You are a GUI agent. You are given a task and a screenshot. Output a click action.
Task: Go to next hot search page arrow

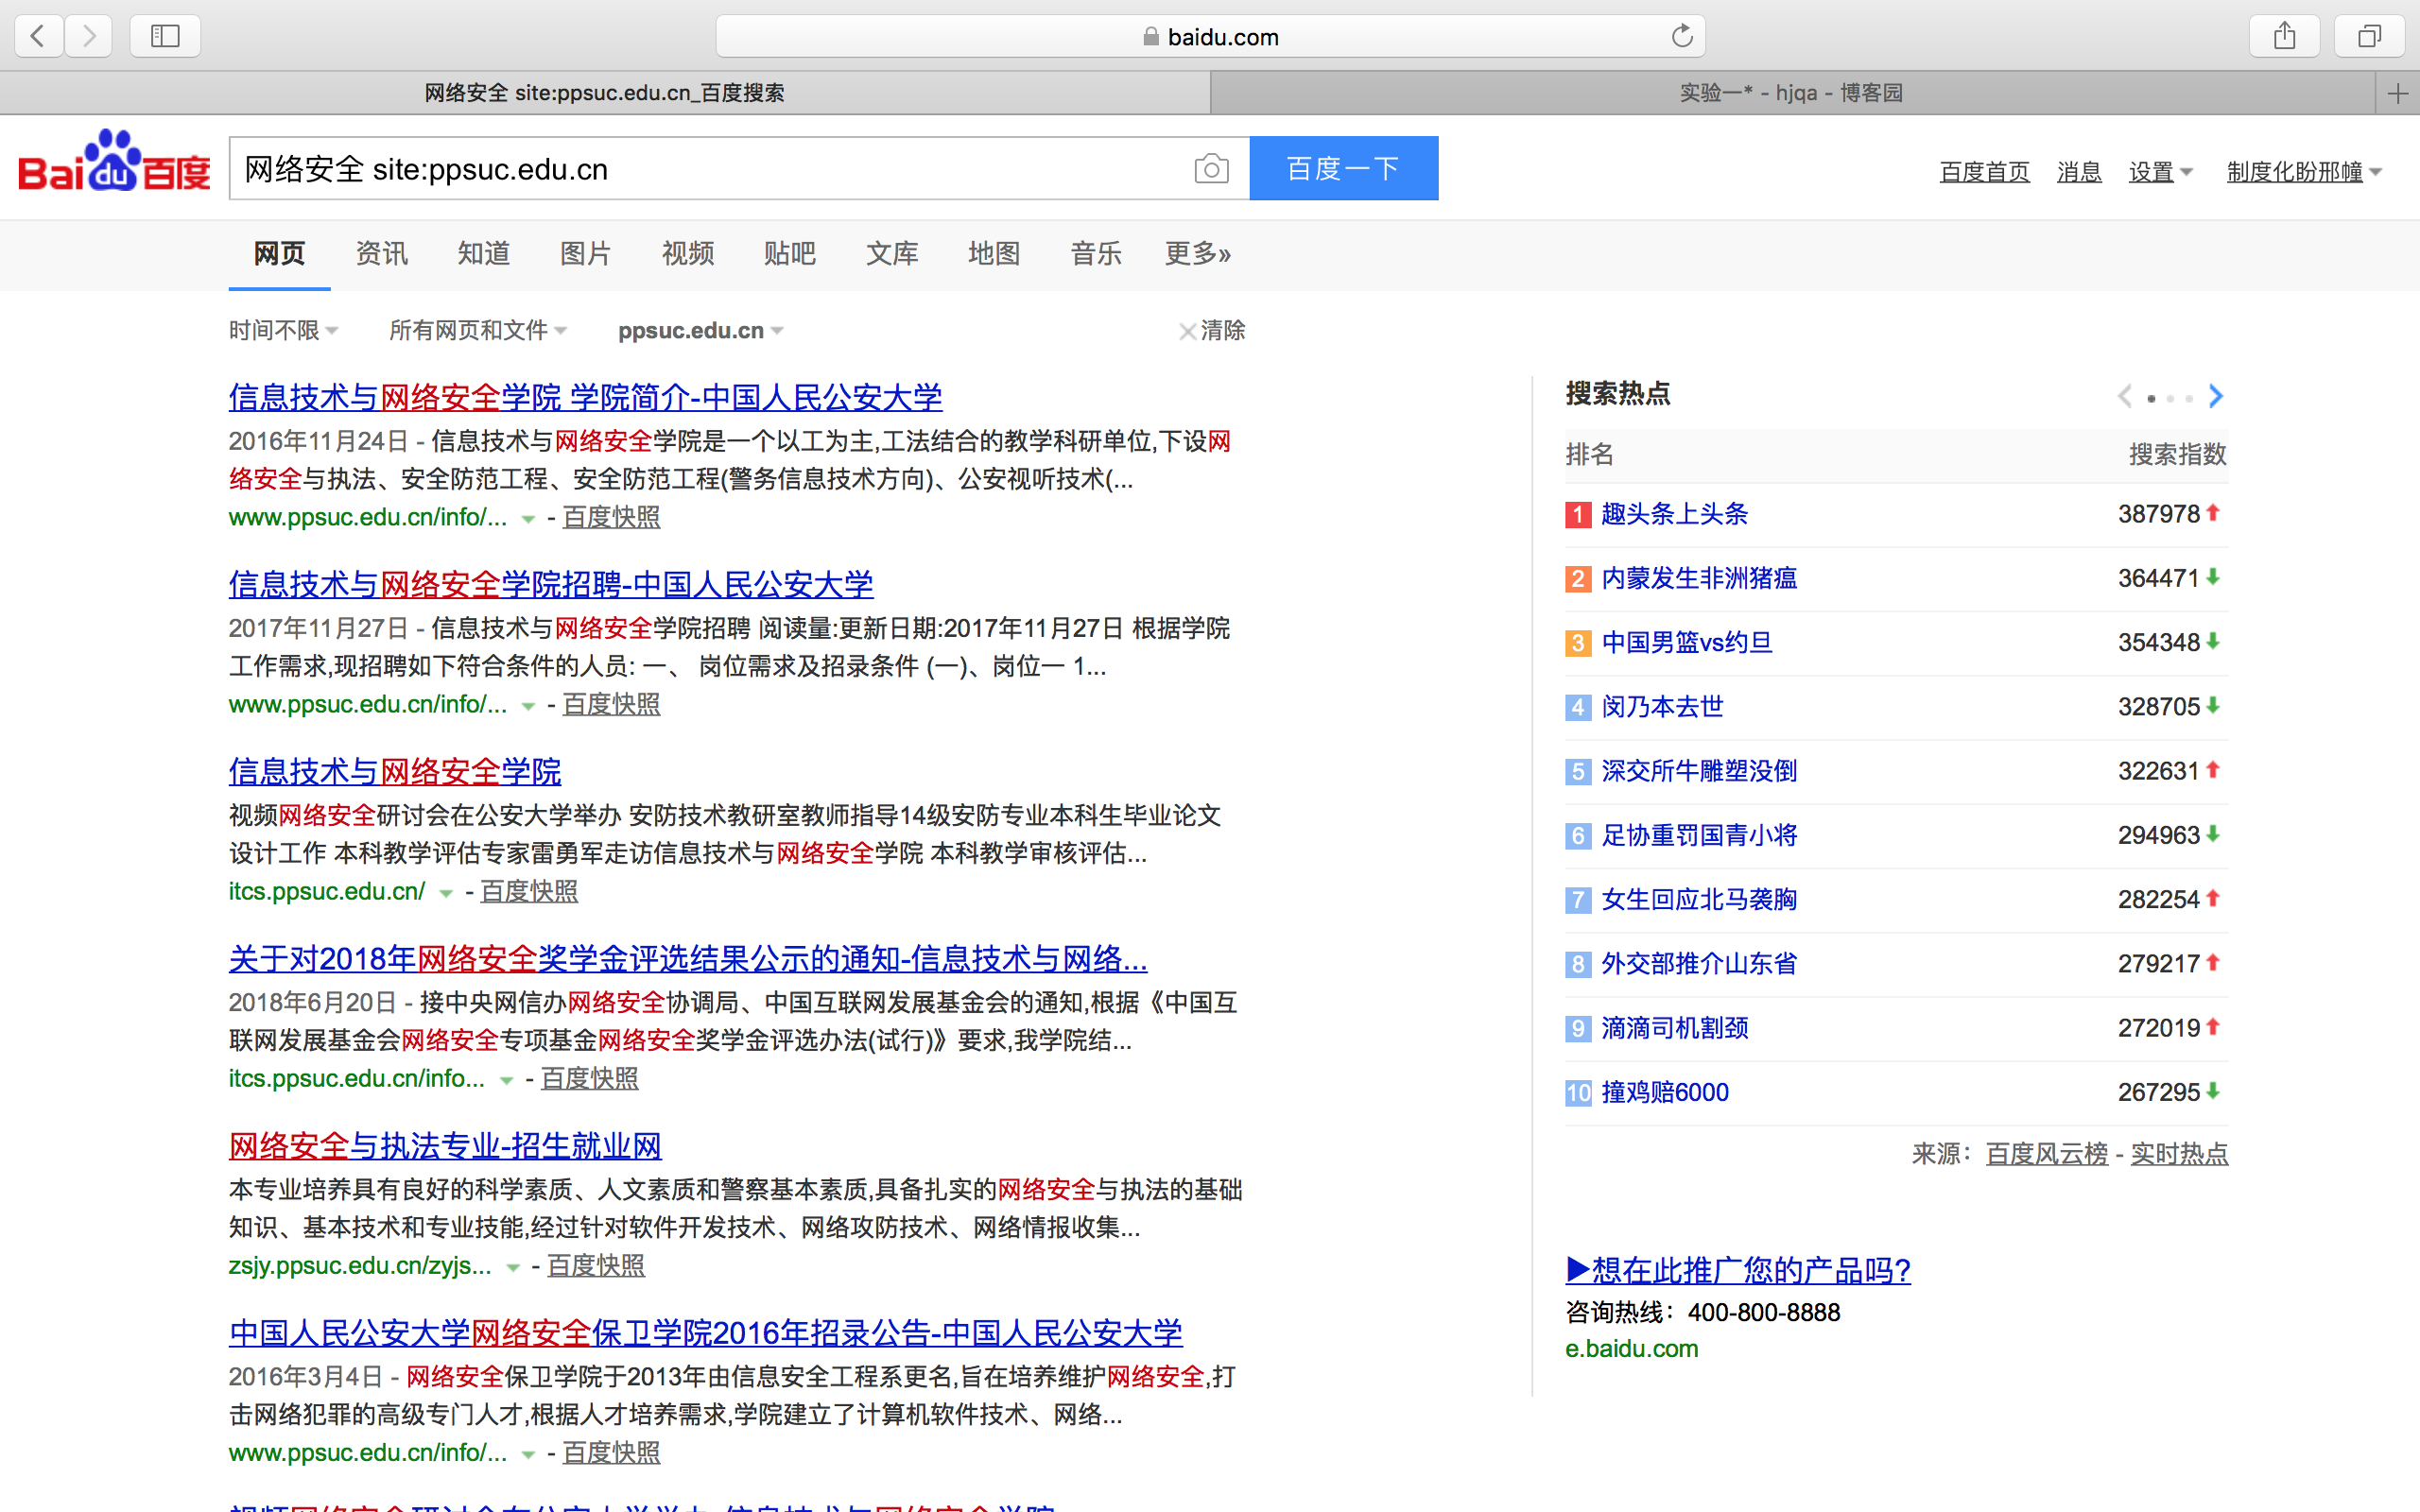2216,396
